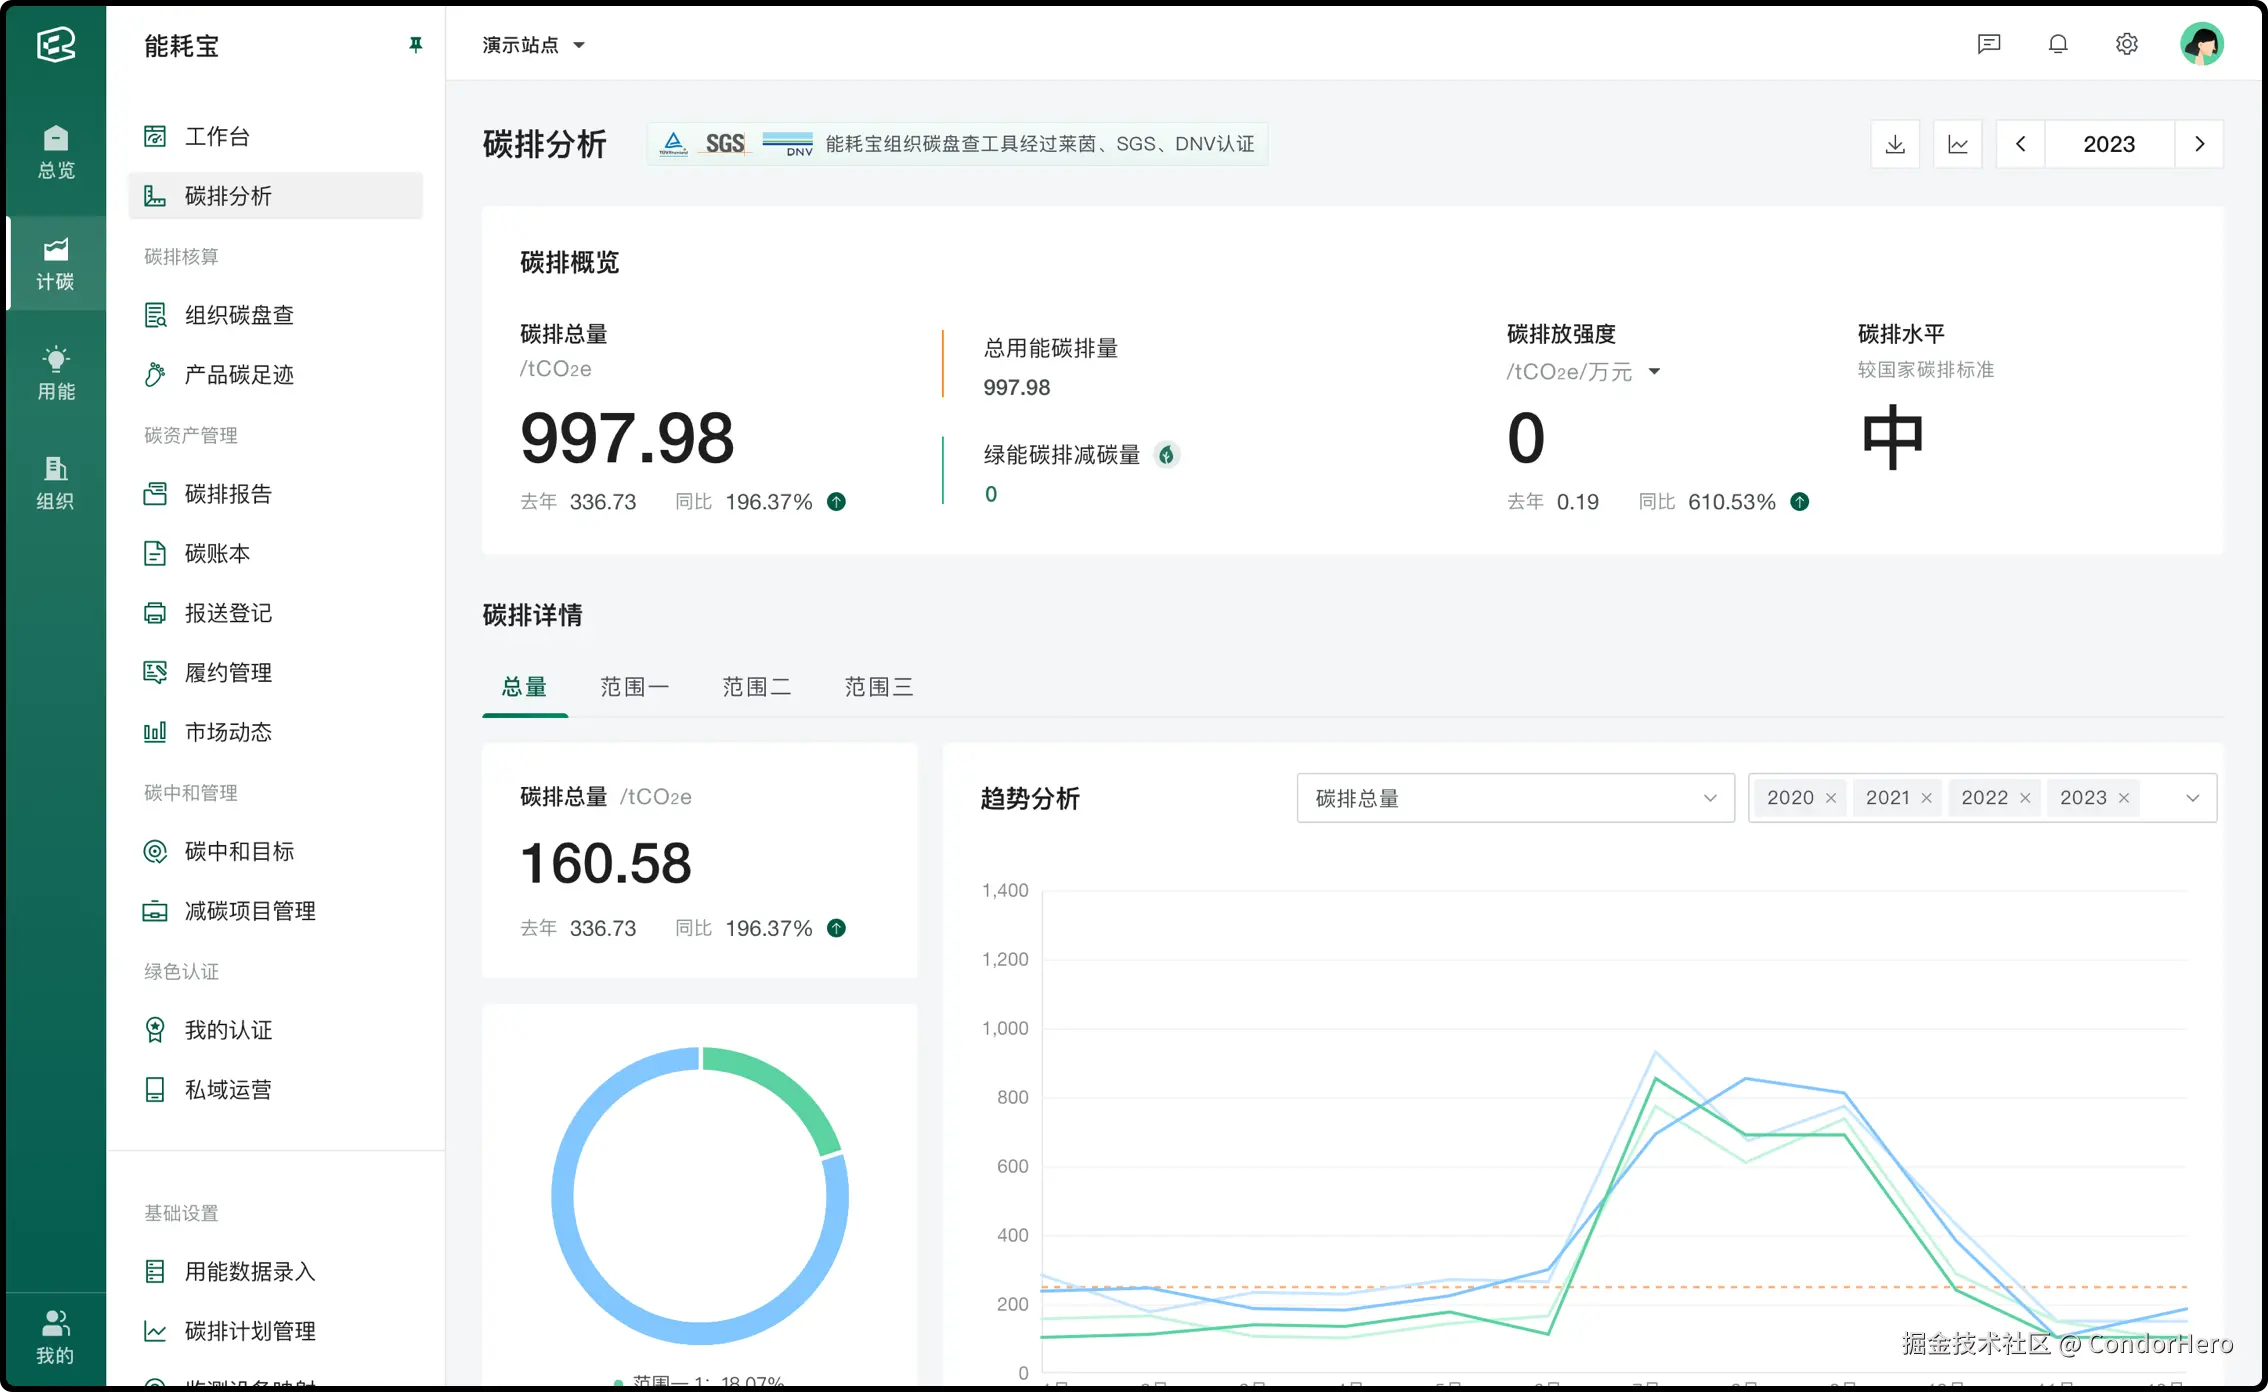Open 私域运营 menu item

276,1090
